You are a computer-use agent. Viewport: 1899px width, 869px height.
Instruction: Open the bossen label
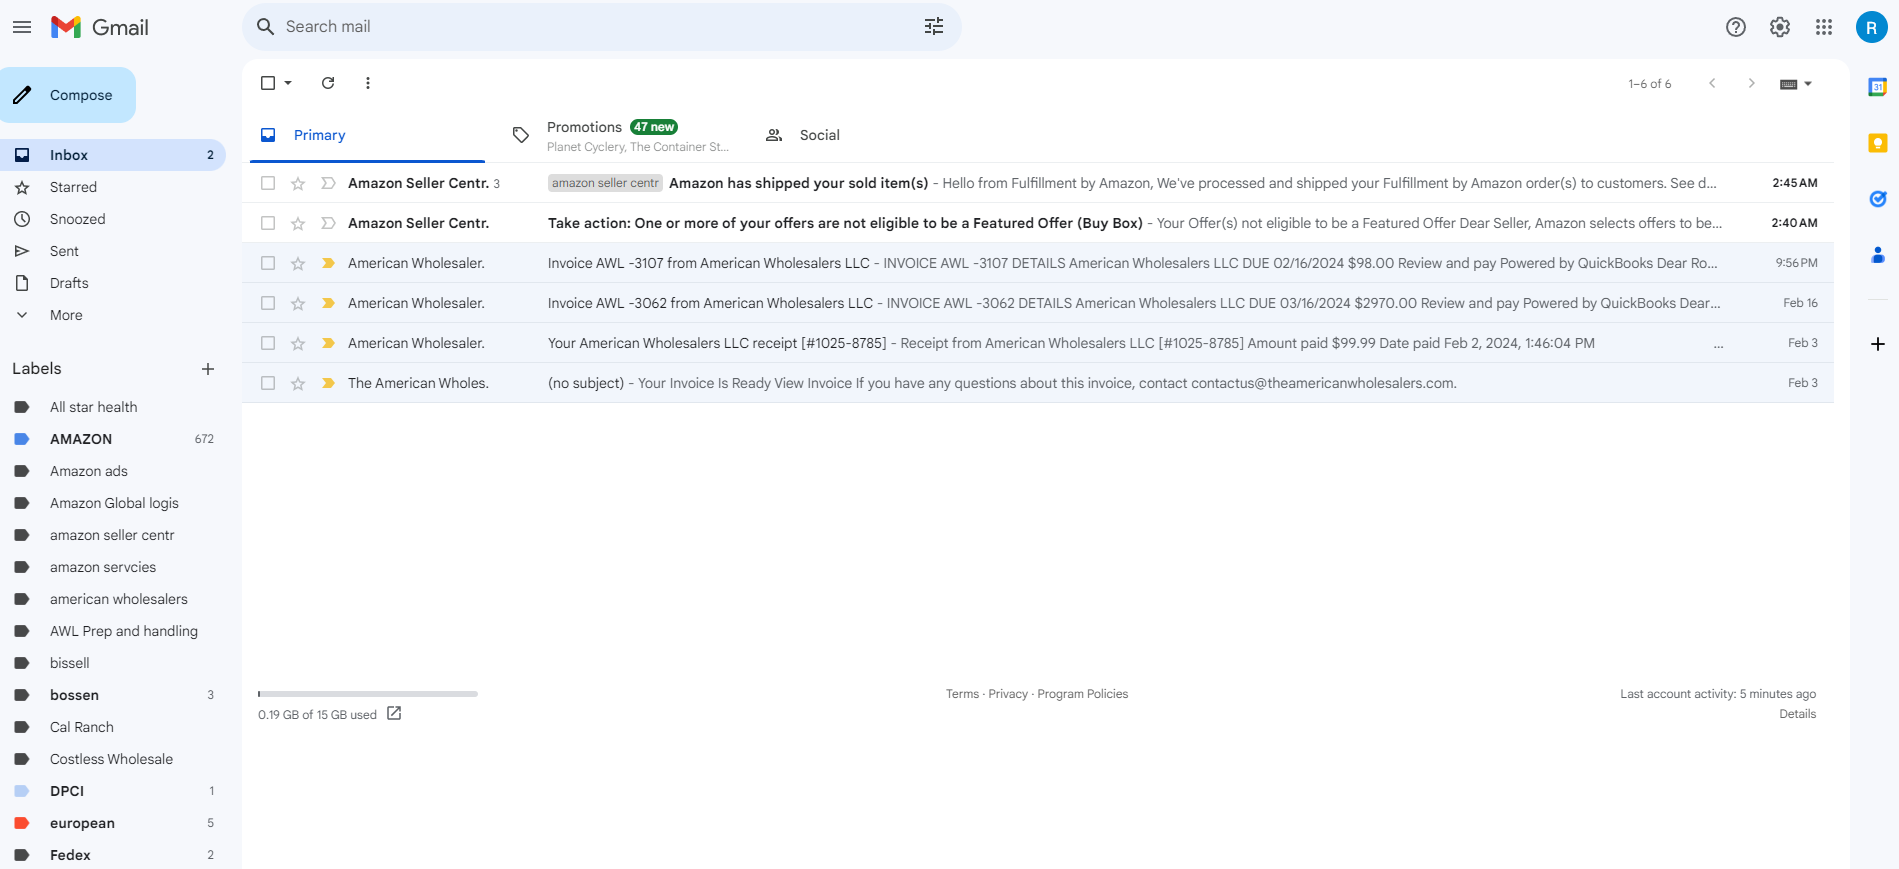[113, 695]
